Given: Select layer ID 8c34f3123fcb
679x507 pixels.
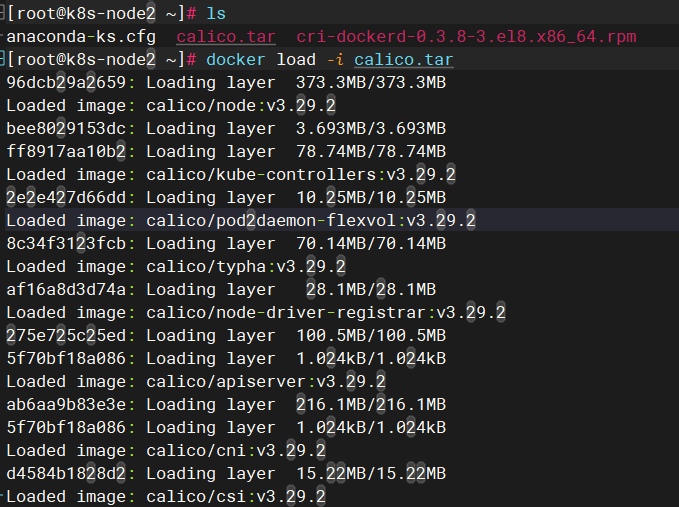Looking at the screenshot, I should click(66, 243).
